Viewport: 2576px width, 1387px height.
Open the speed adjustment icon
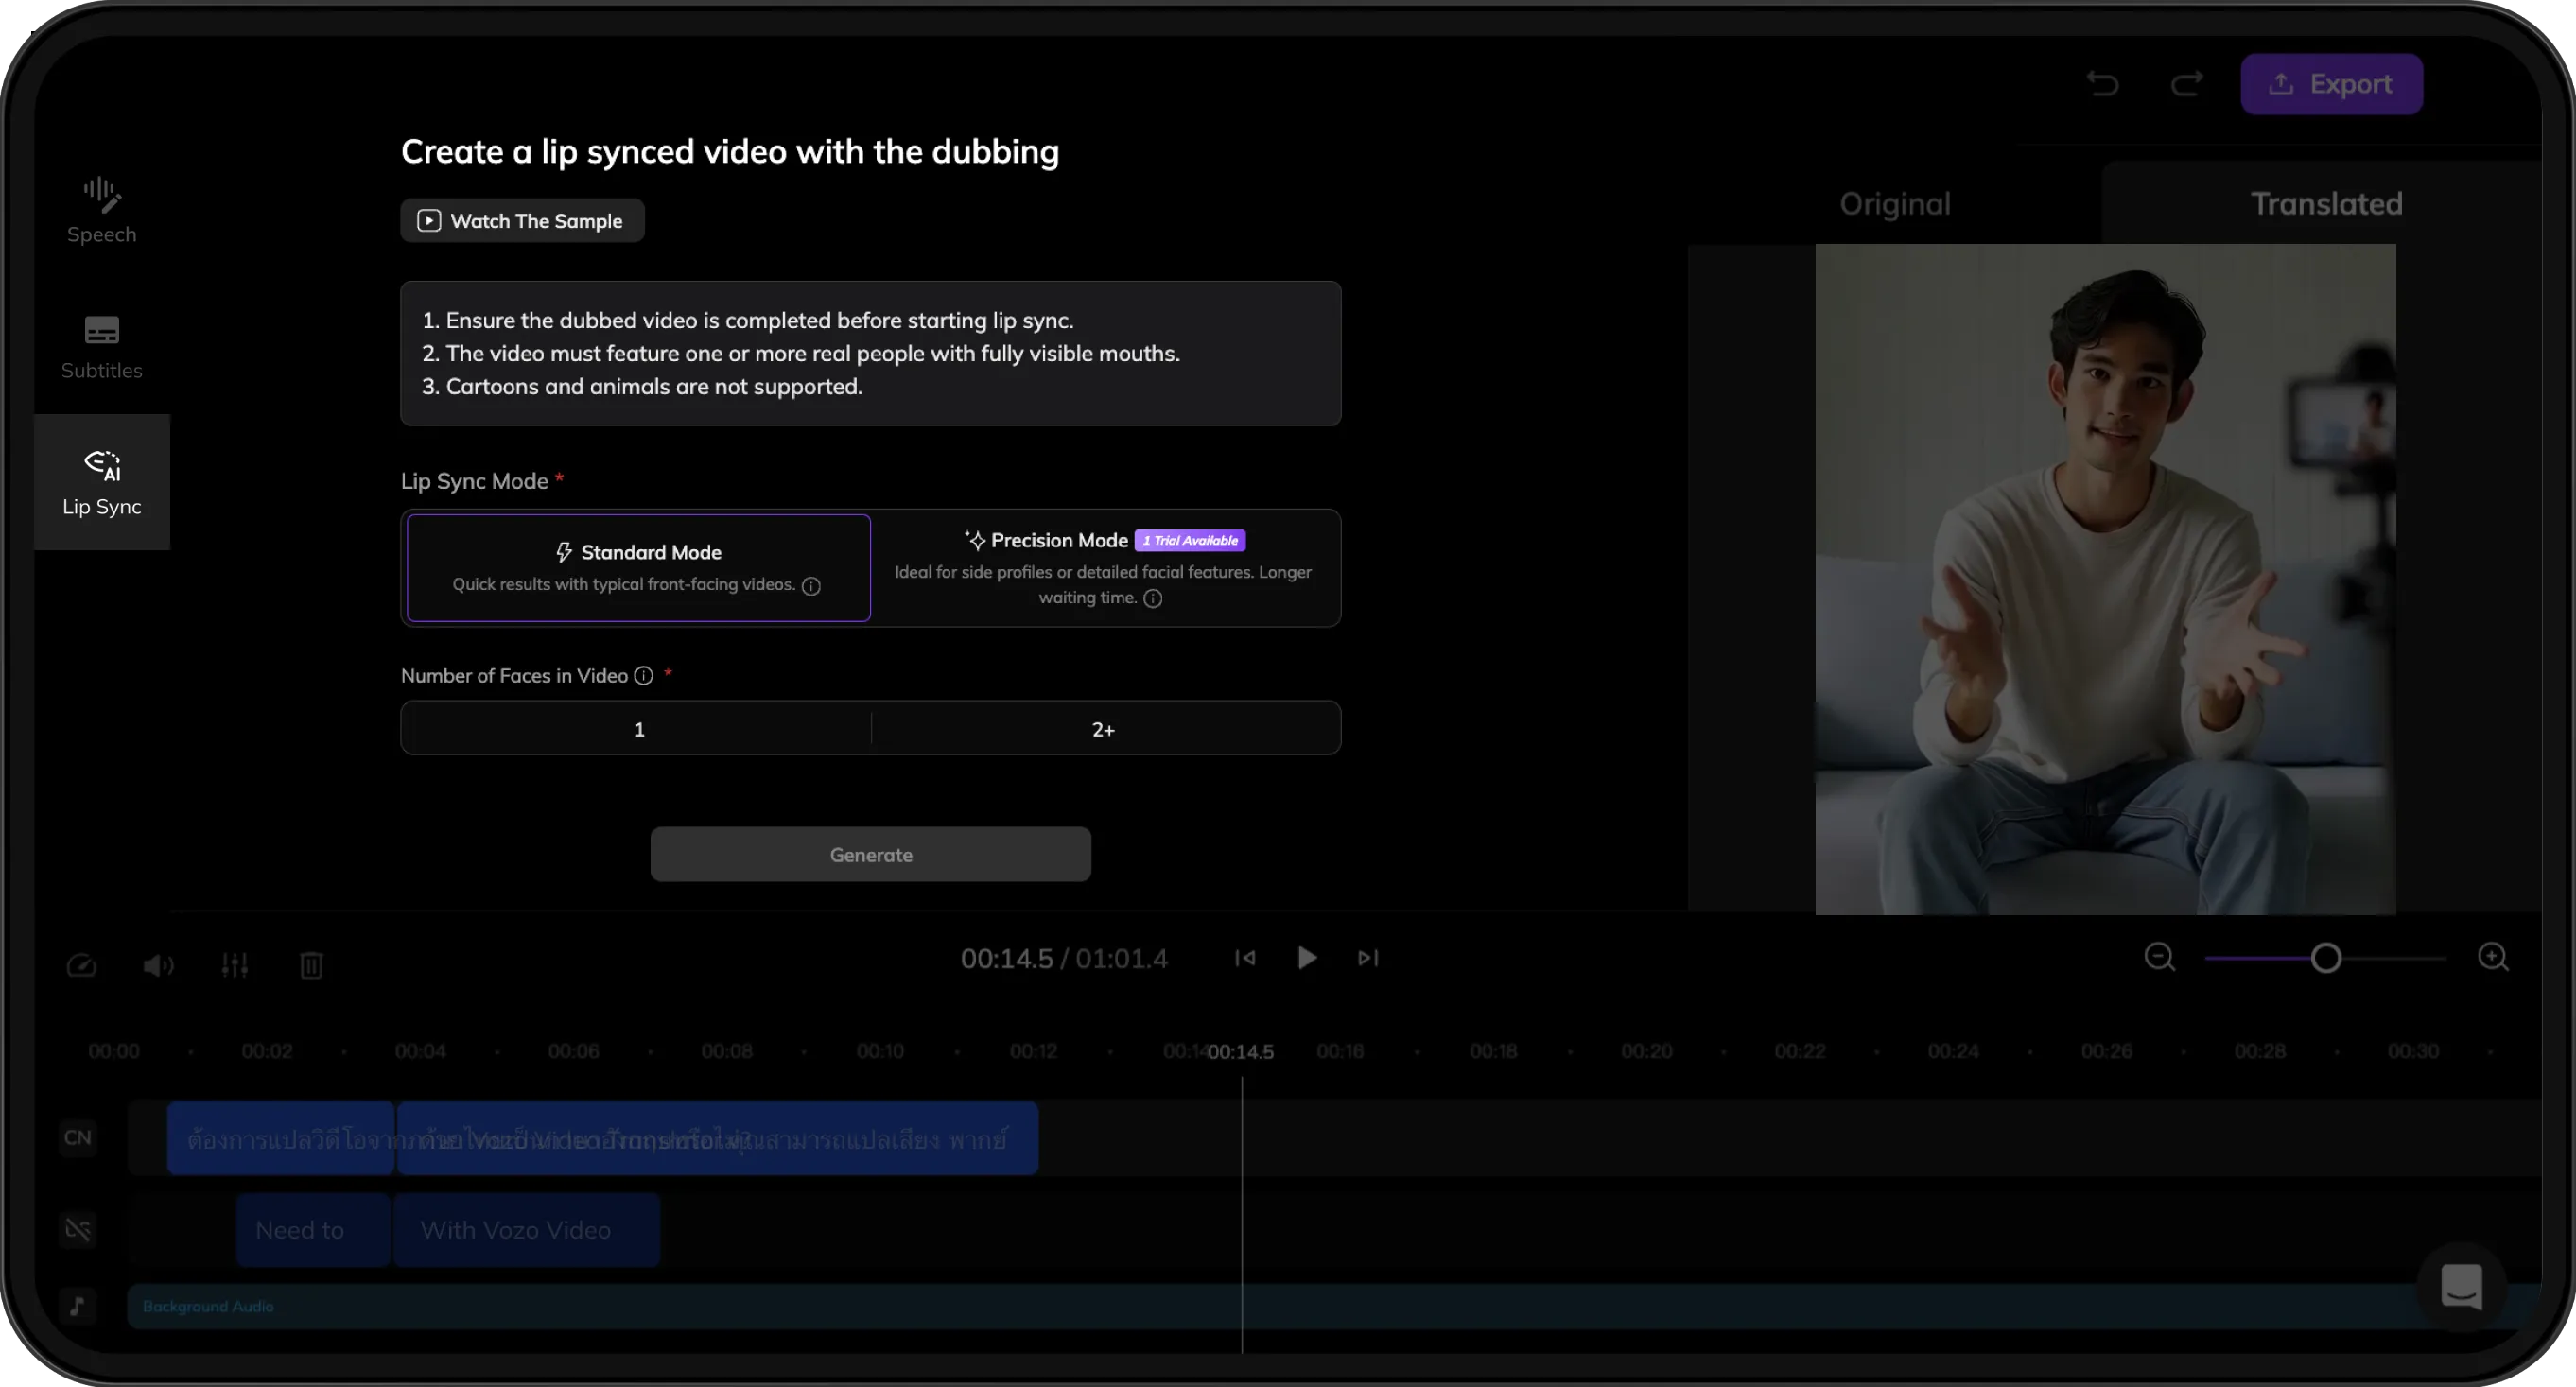(81, 965)
